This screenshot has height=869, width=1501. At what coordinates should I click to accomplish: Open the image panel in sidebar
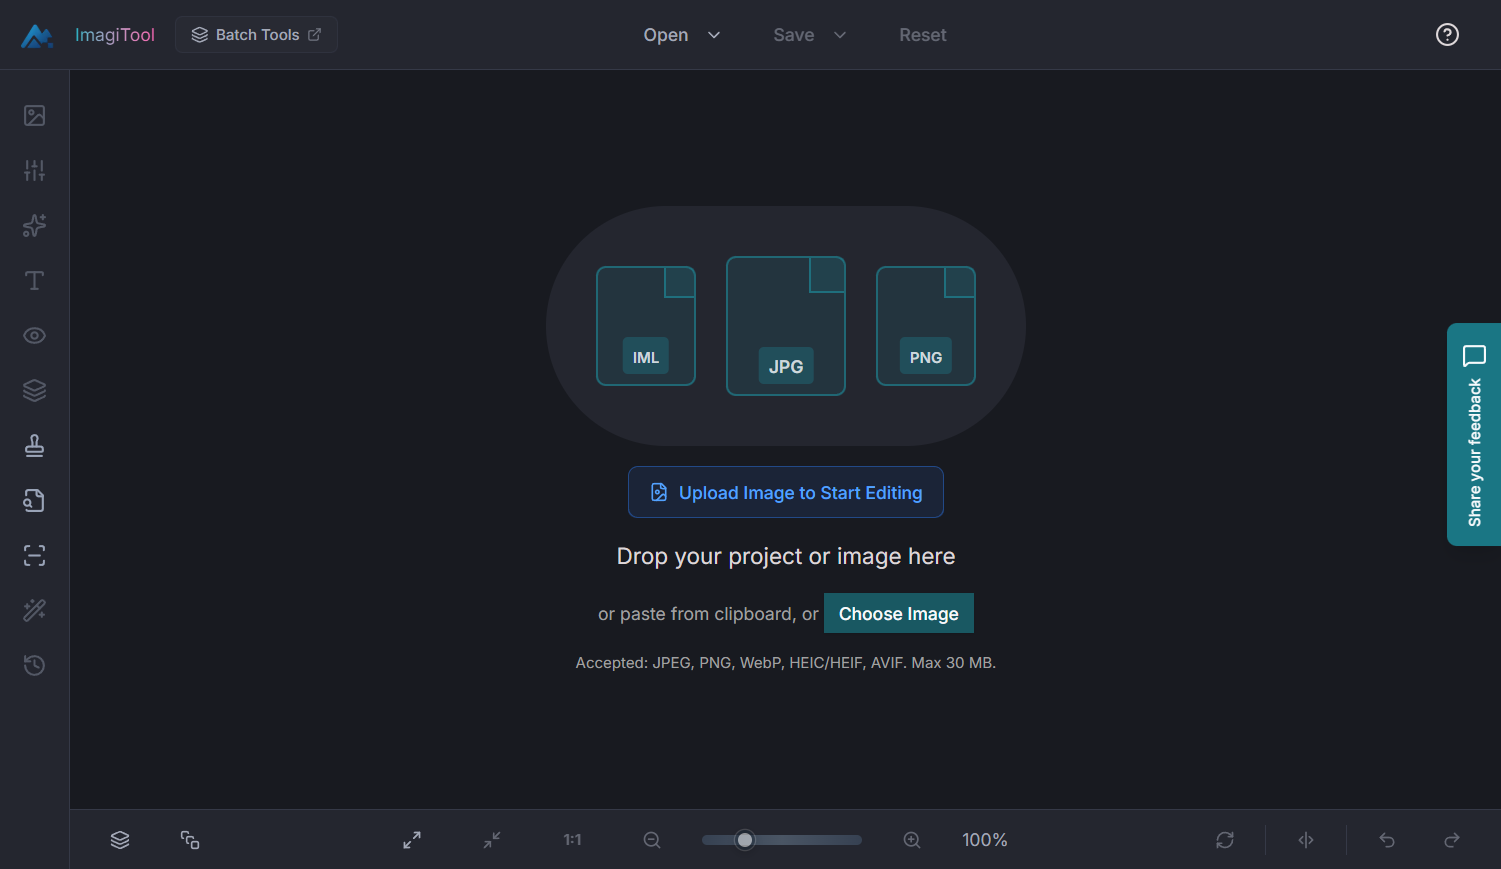pyautogui.click(x=35, y=116)
